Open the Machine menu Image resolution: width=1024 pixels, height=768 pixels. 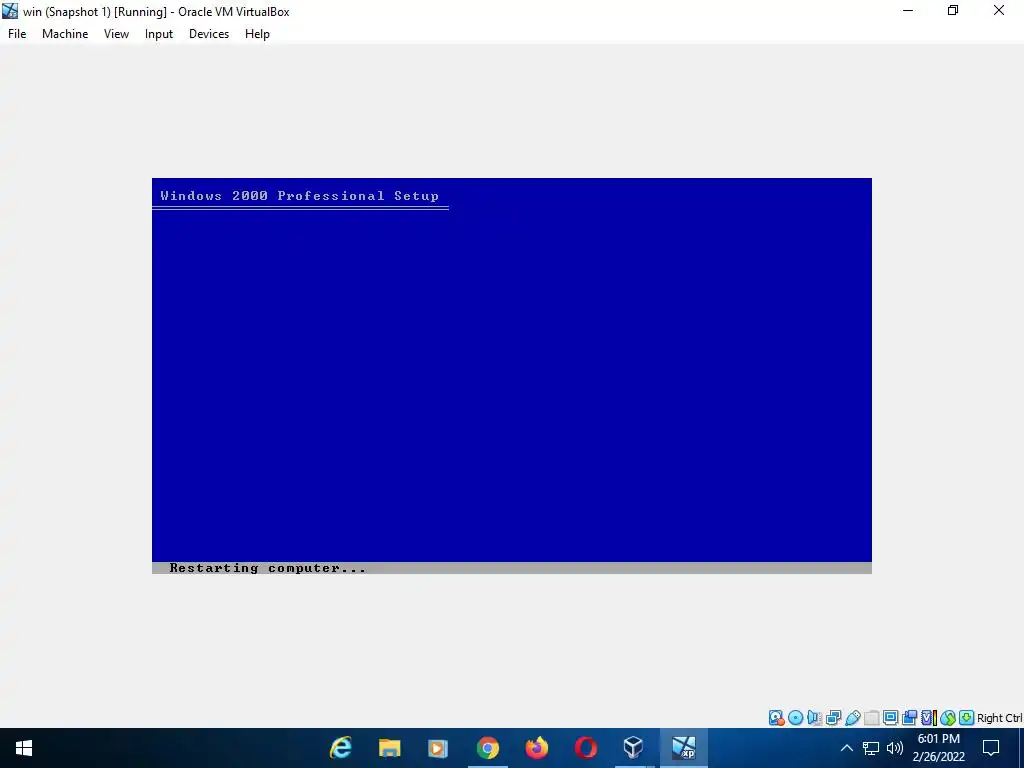click(65, 34)
